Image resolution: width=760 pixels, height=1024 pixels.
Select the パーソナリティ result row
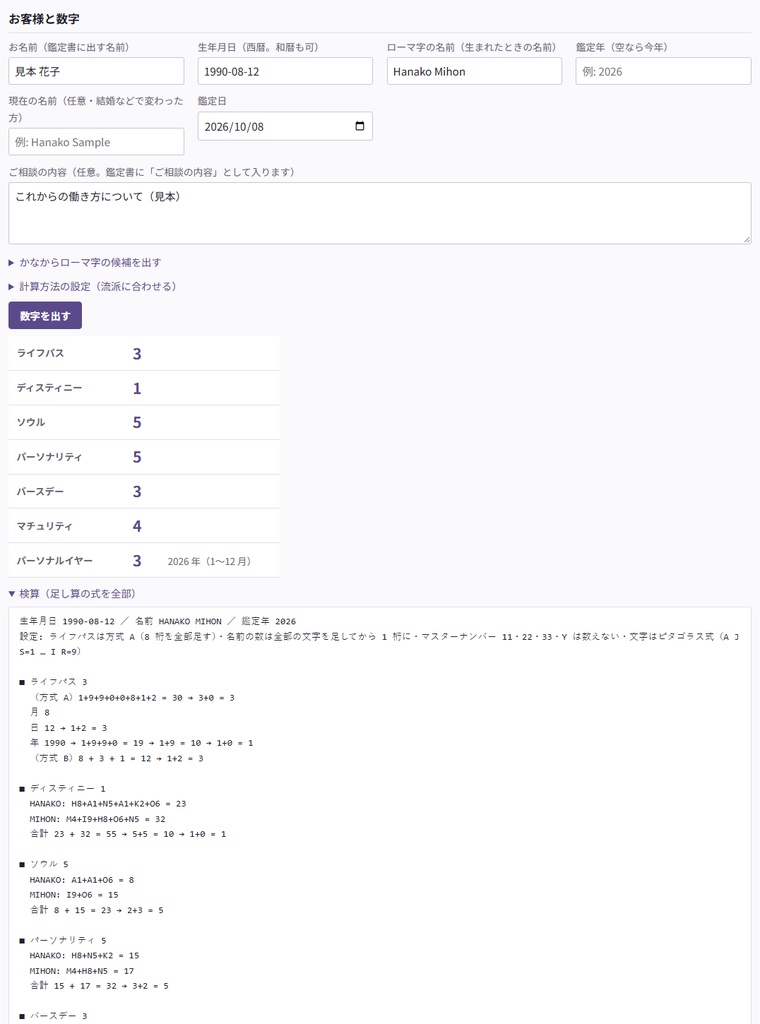pyautogui.click(x=144, y=457)
